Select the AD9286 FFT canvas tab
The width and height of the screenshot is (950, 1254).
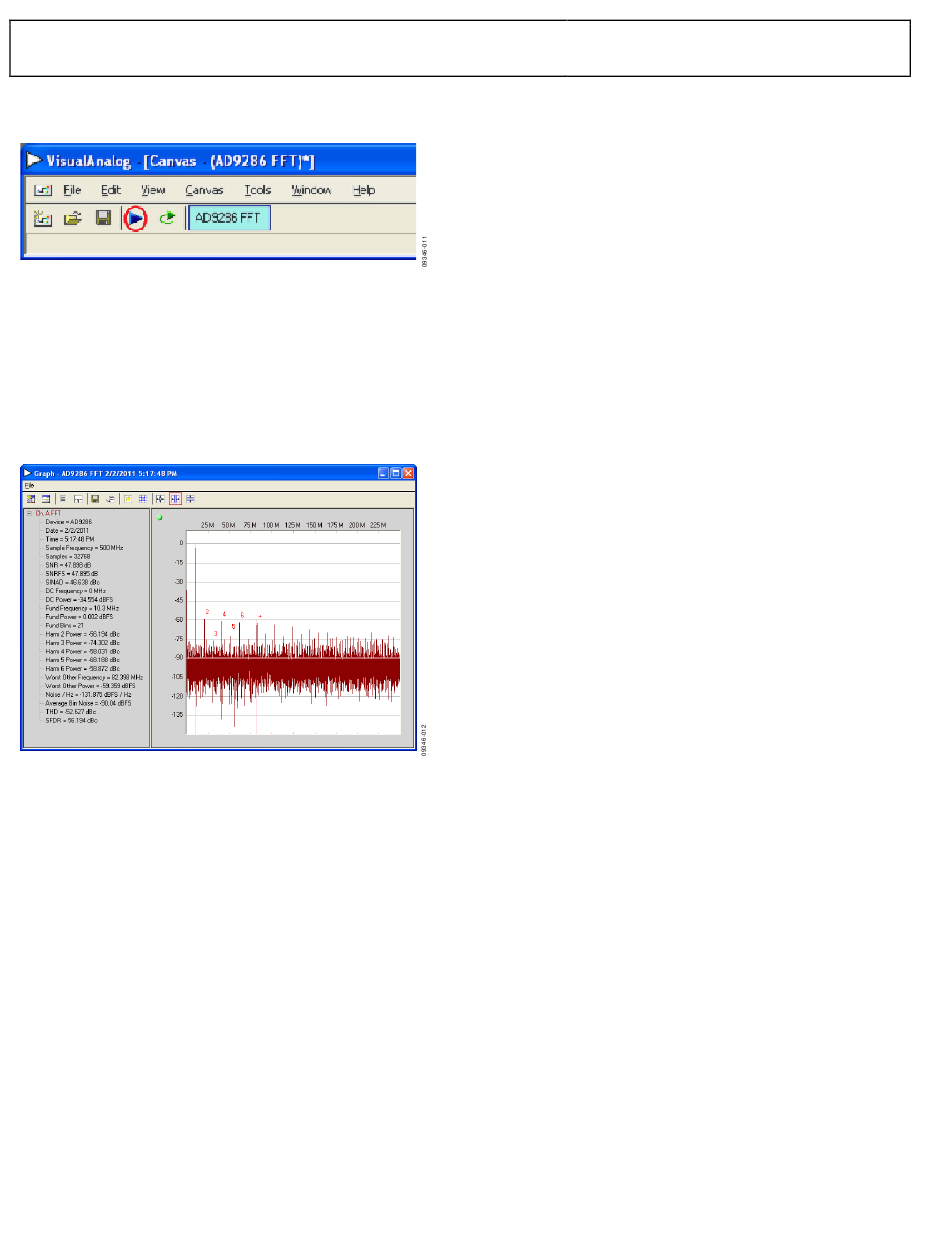pyautogui.click(x=229, y=217)
